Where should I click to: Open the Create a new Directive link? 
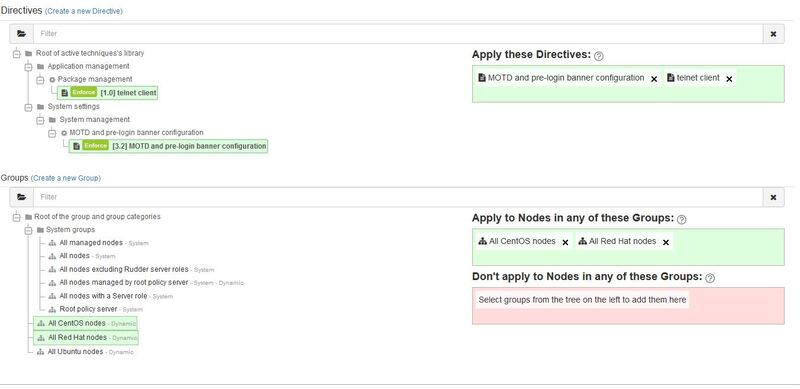click(84, 11)
